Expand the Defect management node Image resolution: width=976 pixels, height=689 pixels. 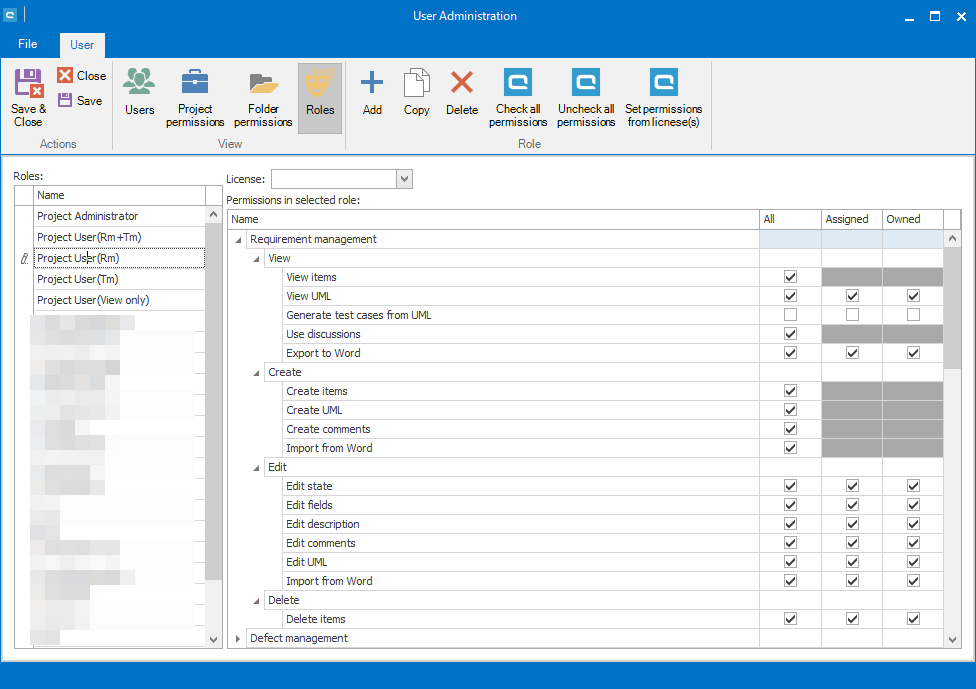(238, 638)
